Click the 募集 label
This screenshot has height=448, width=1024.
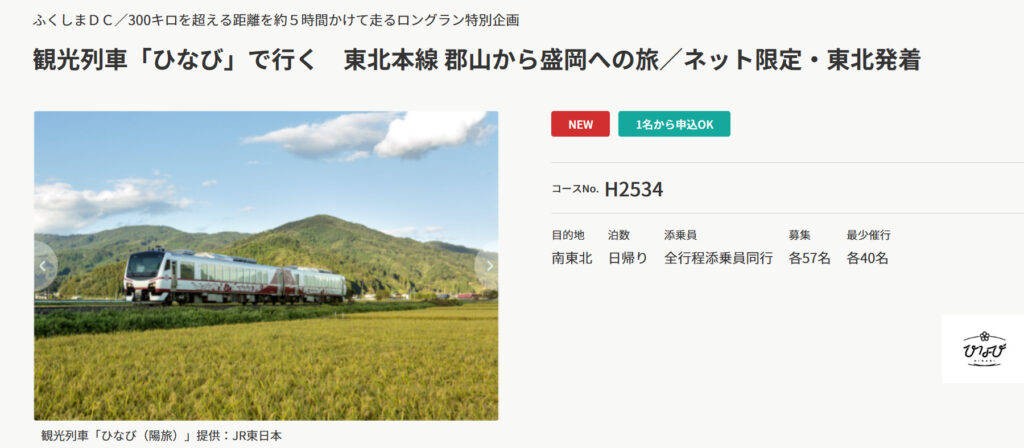(799, 235)
